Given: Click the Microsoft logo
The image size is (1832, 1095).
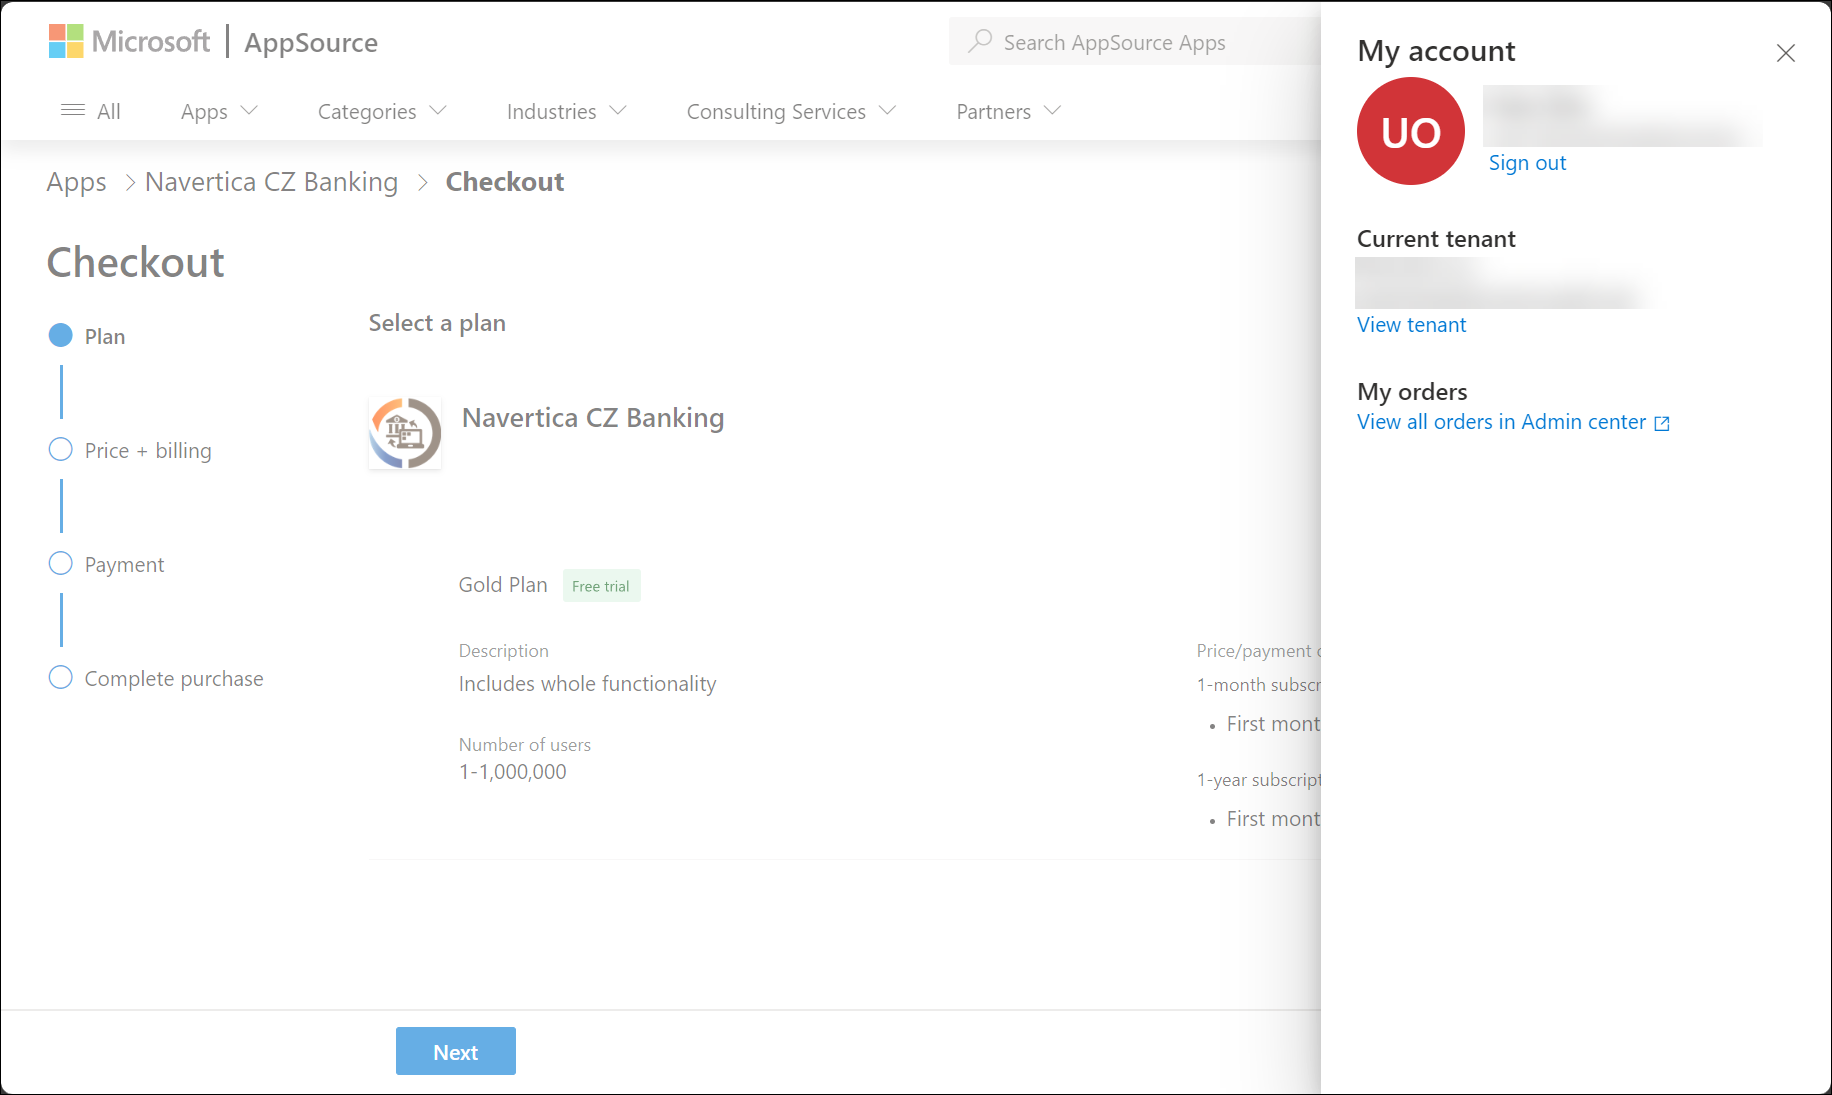Looking at the screenshot, I should pos(129,42).
